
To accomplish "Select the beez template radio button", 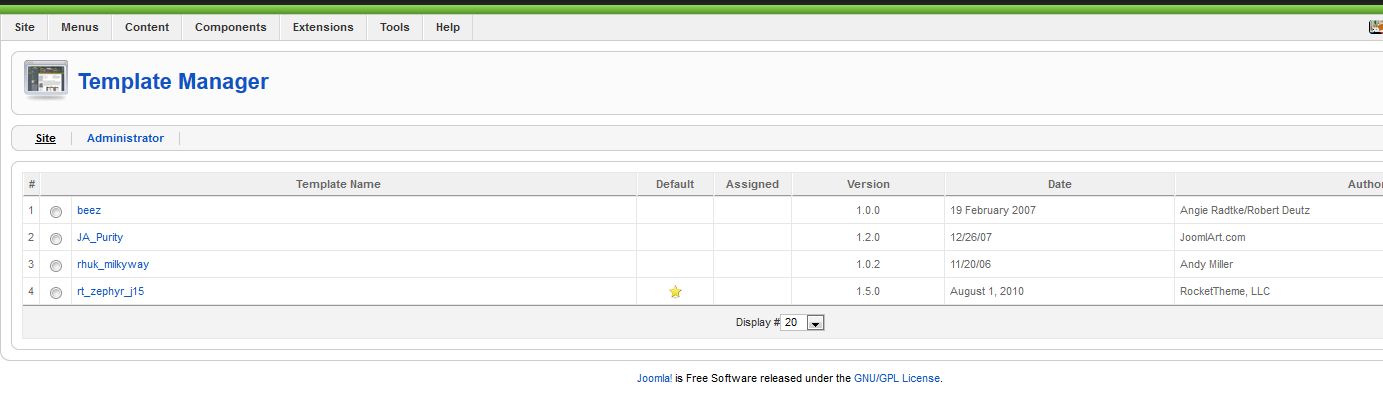I will [56, 211].
